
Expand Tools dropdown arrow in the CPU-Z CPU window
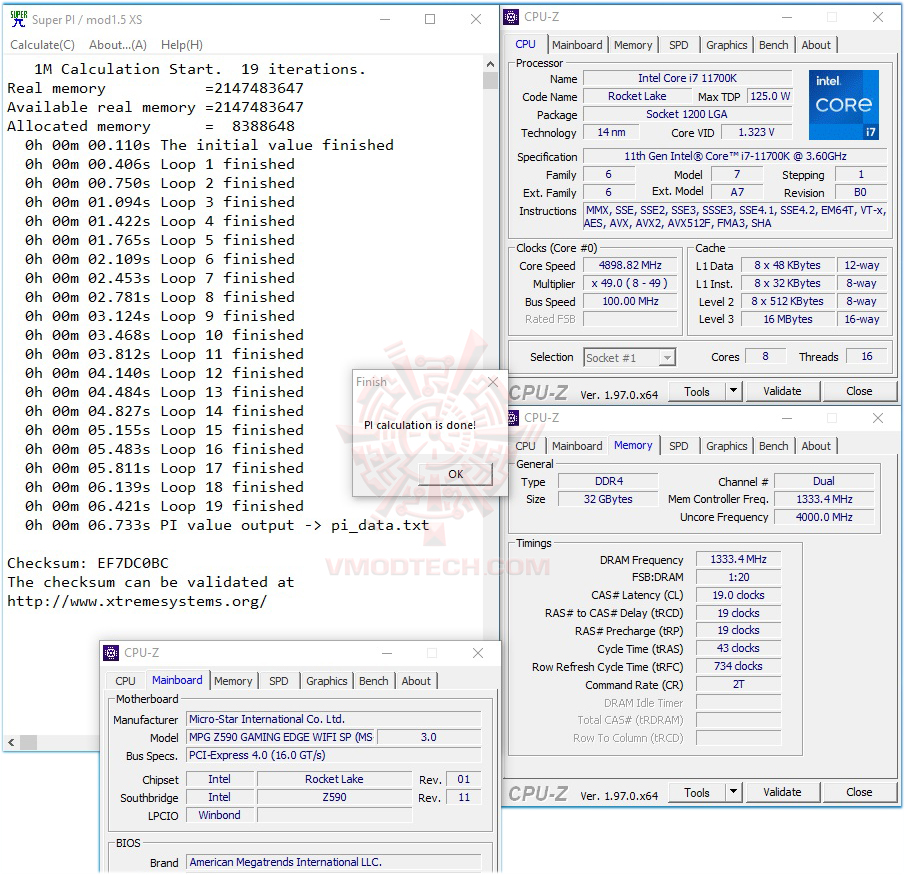(x=733, y=391)
